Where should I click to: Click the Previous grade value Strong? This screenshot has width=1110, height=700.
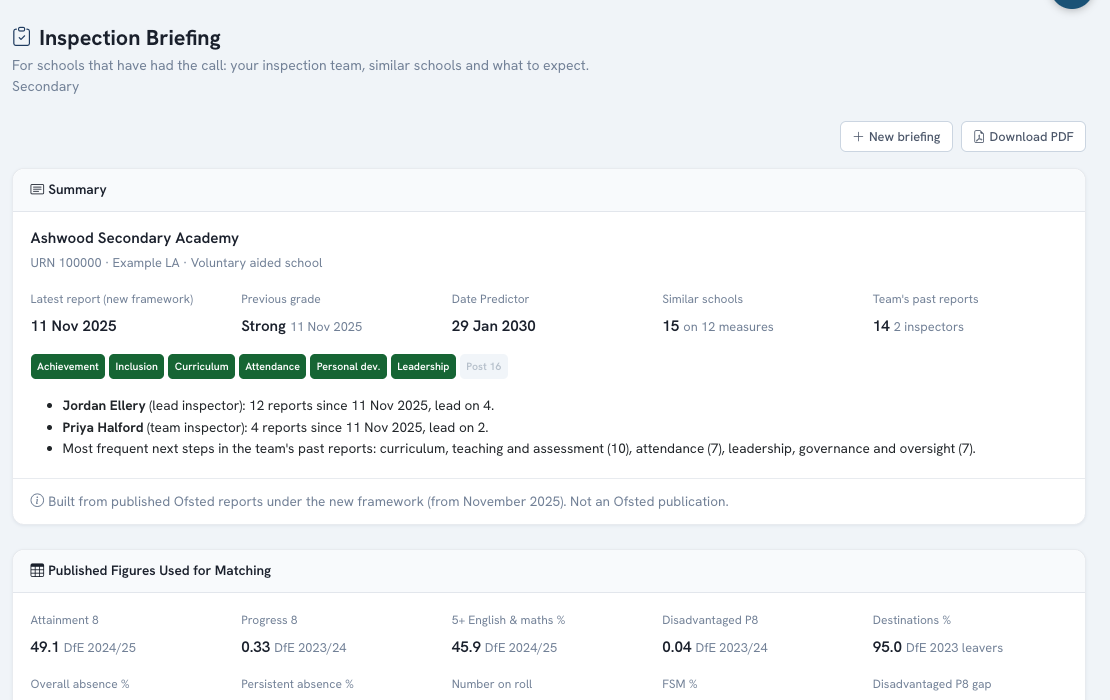point(263,326)
